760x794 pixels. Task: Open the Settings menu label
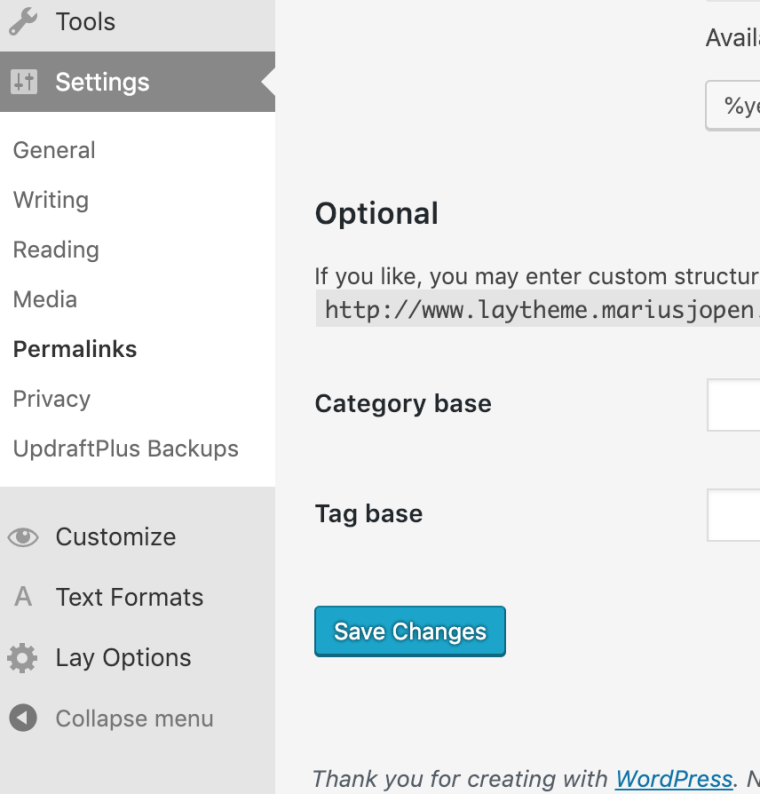point(102,82)
